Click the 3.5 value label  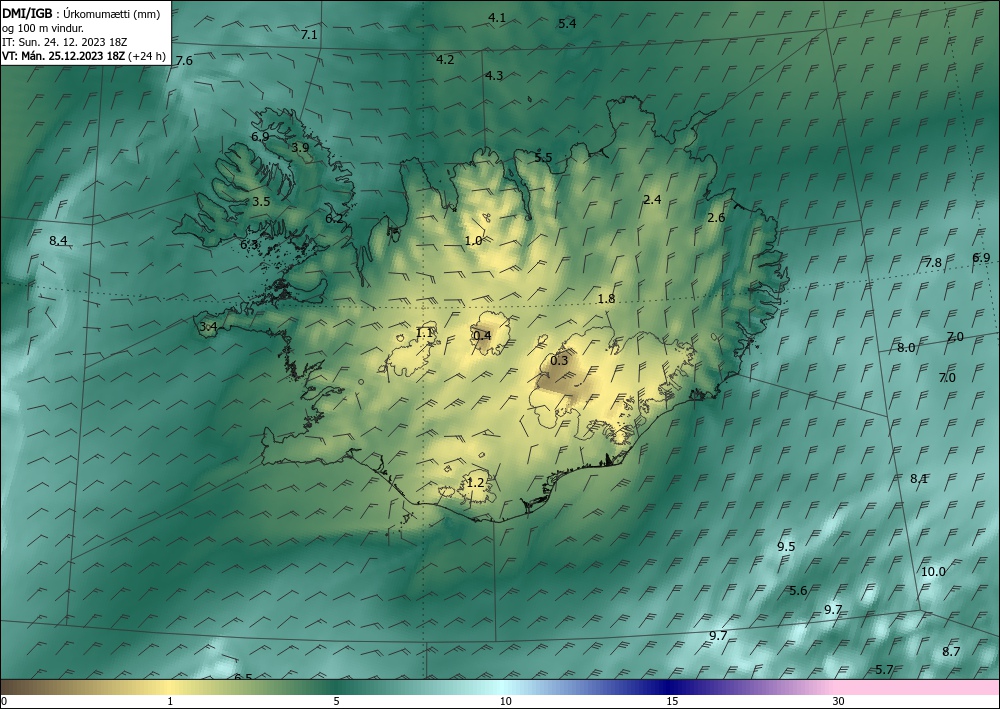click(x=261, y=202)
